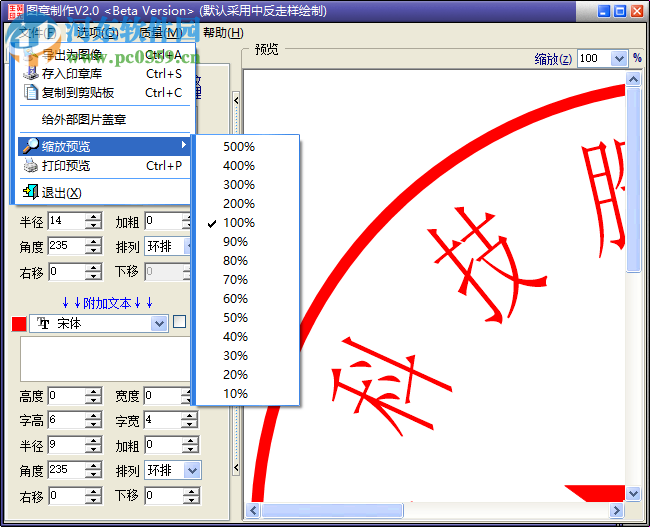Click the lower 半径 field showing 9
The height and width of the screenshot is (527, 650).
click(x=67, y=445)
